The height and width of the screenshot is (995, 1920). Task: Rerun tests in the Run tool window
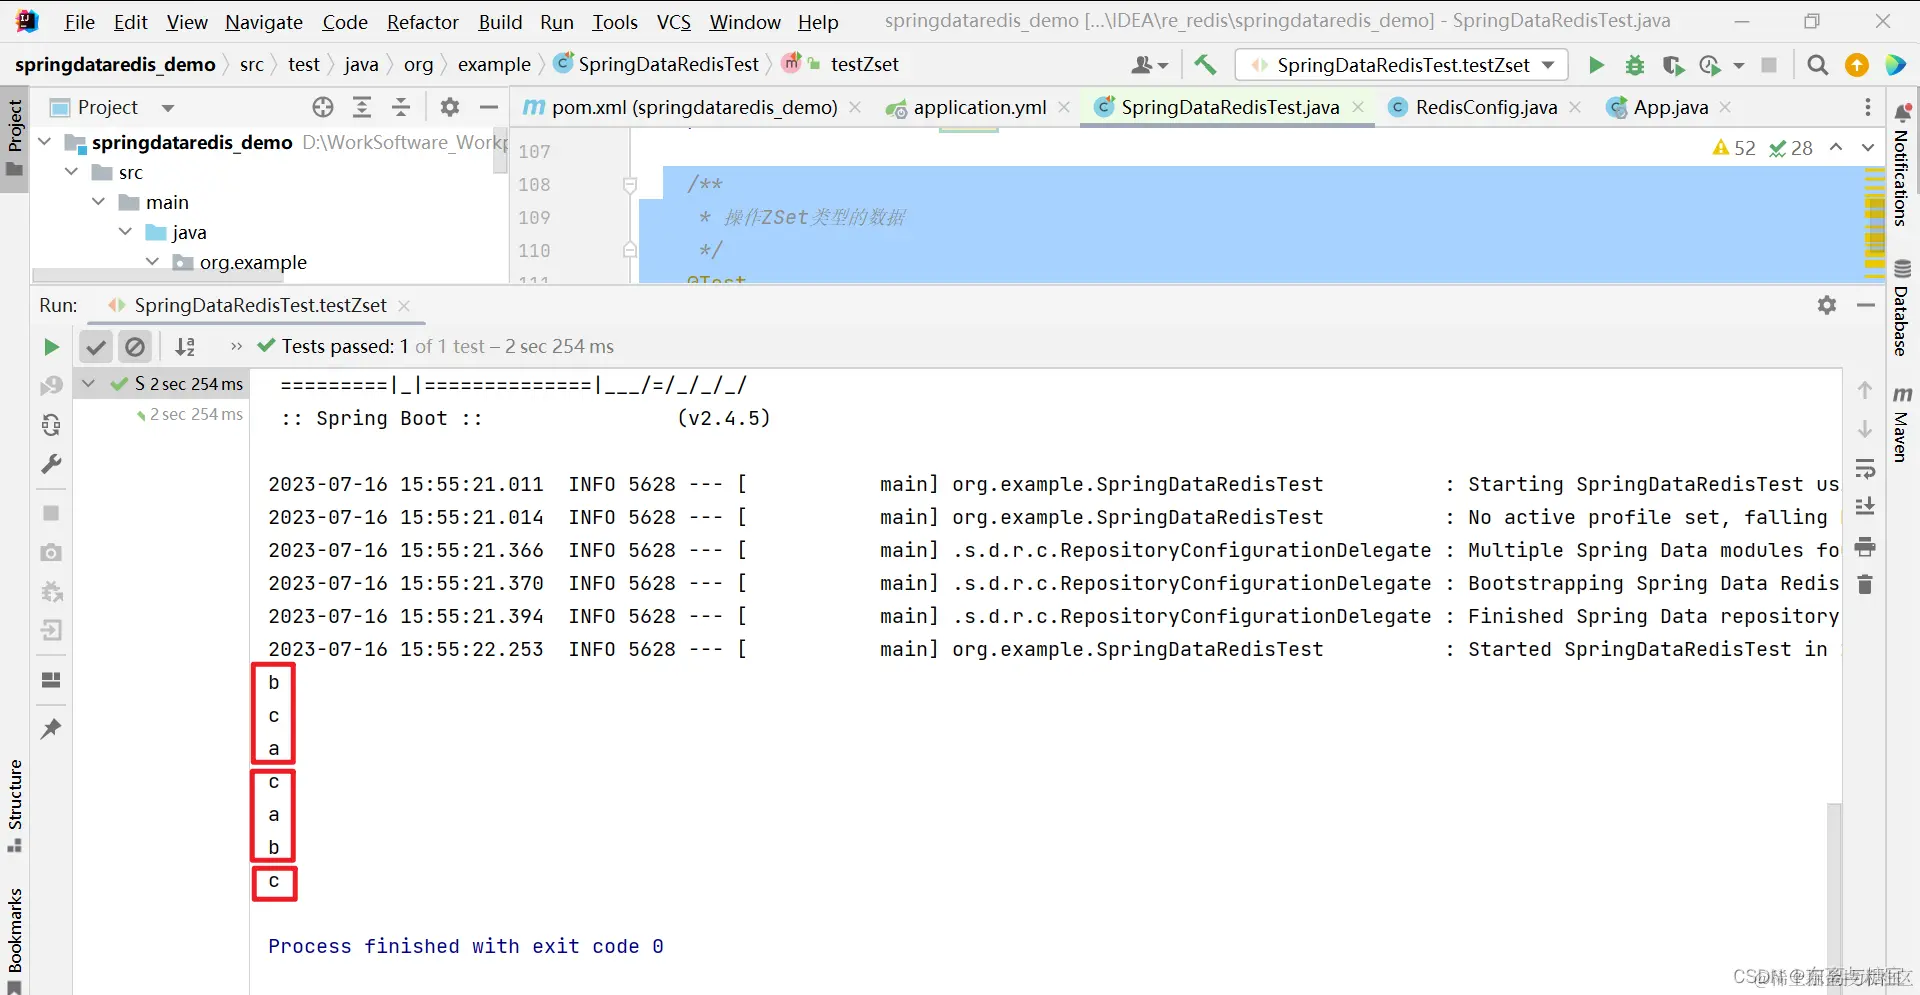tap(51, 347)
